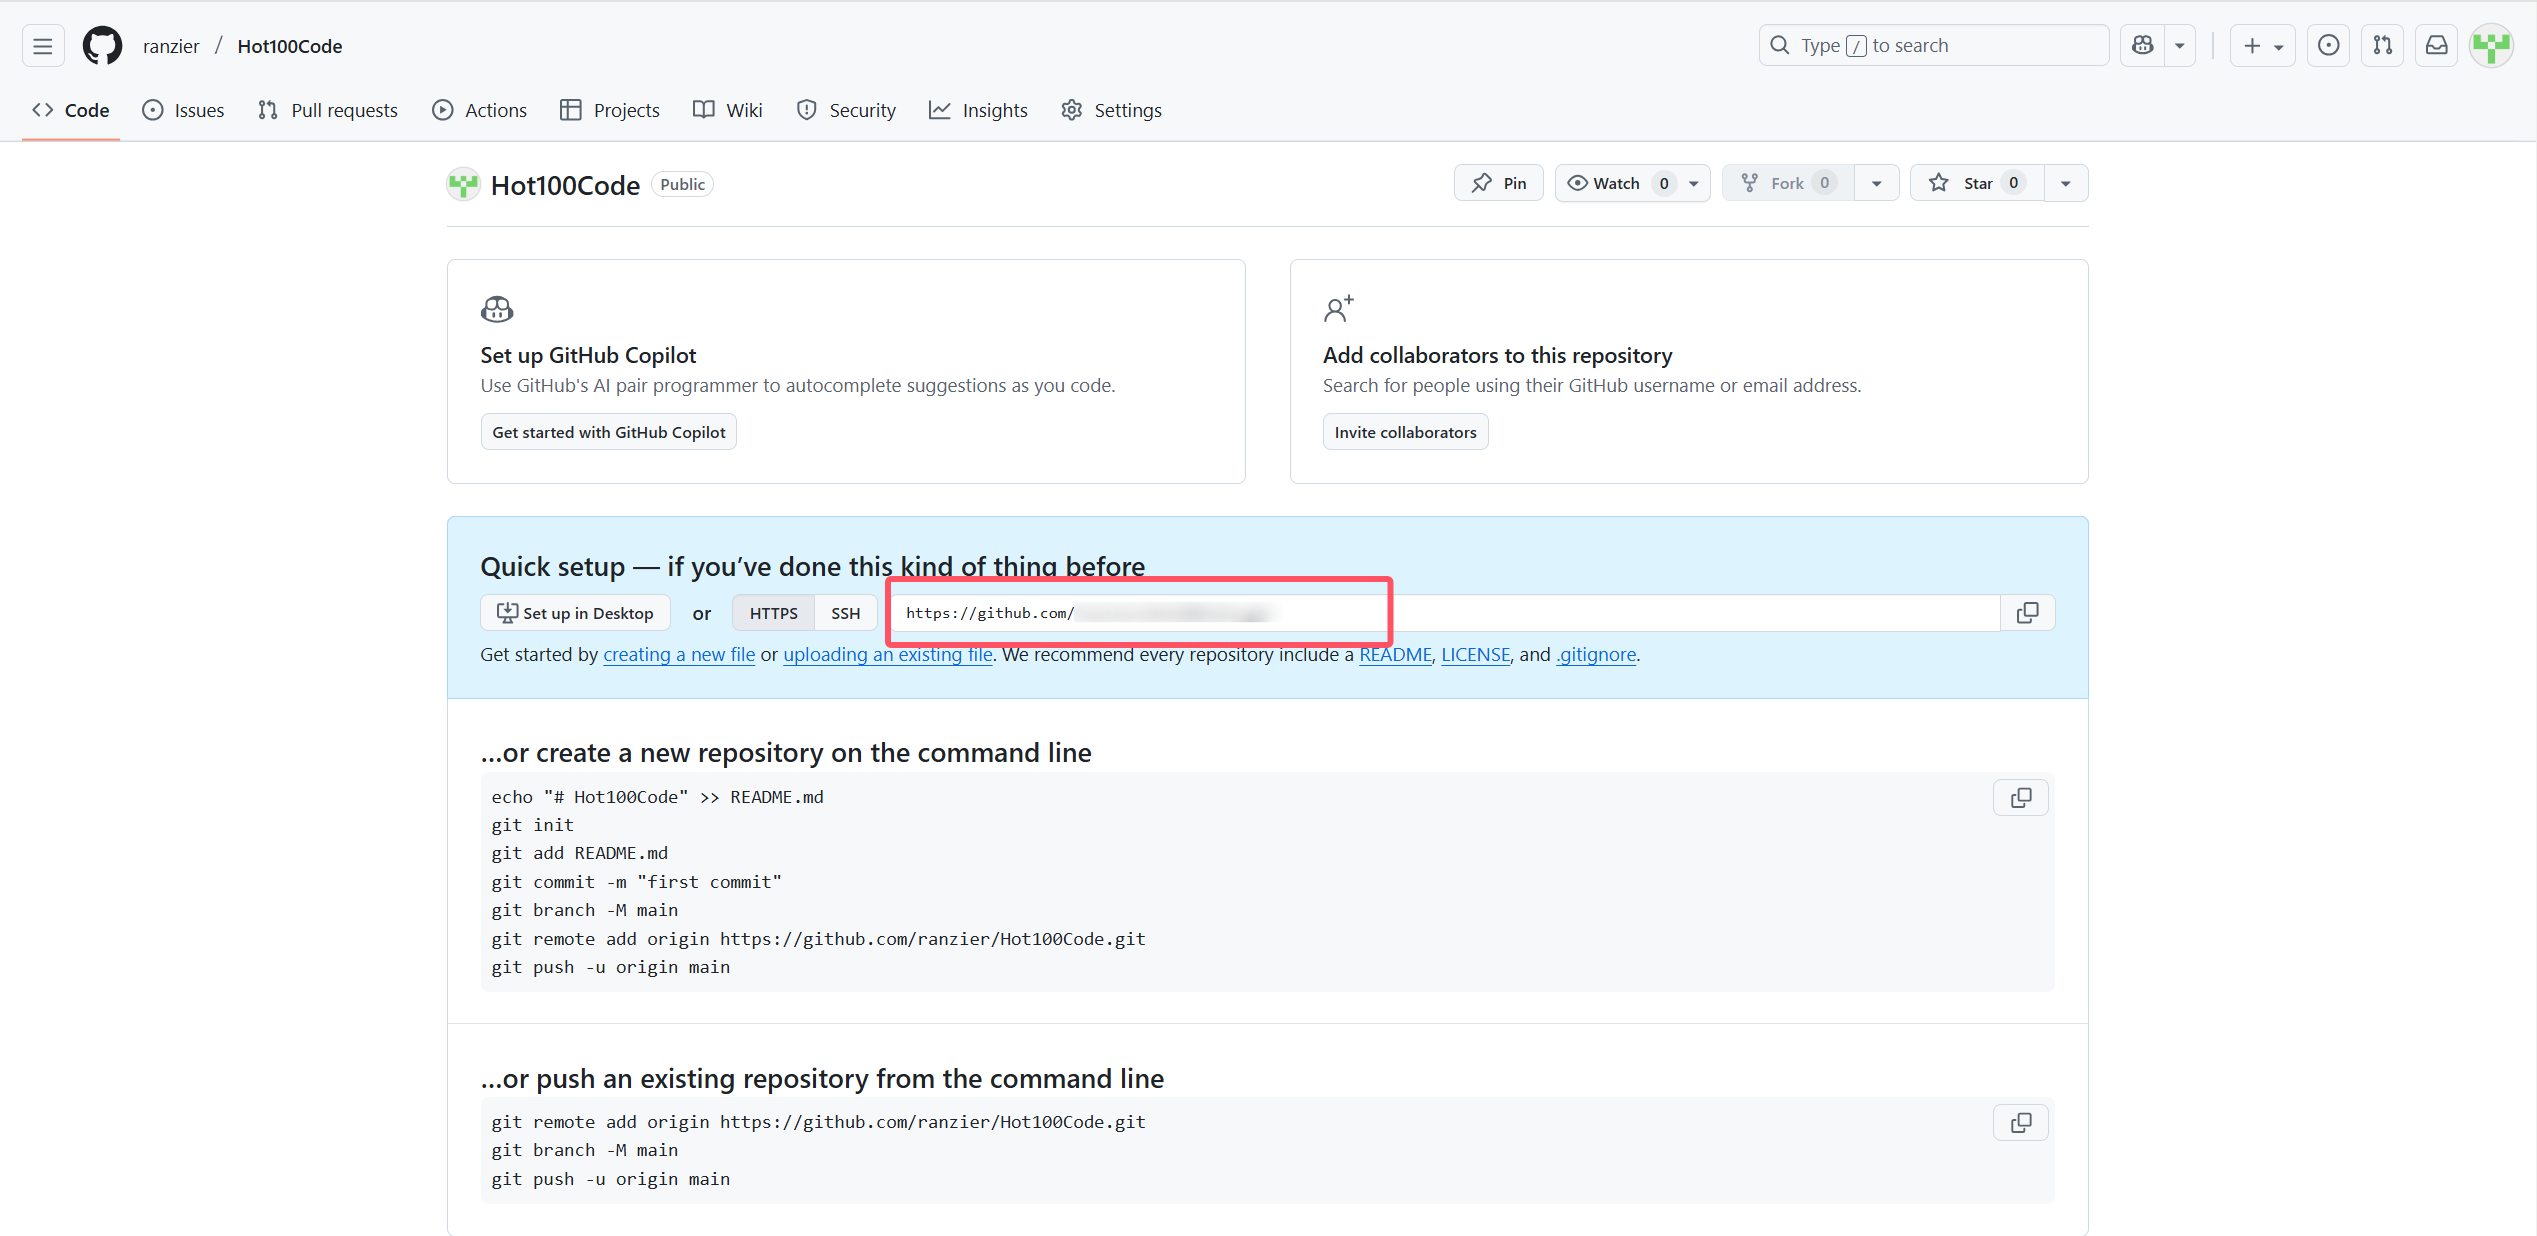This screenshot has width=2537, height=1236.
Task: Click Invite collaborators button
Action: coord(1404,432)
